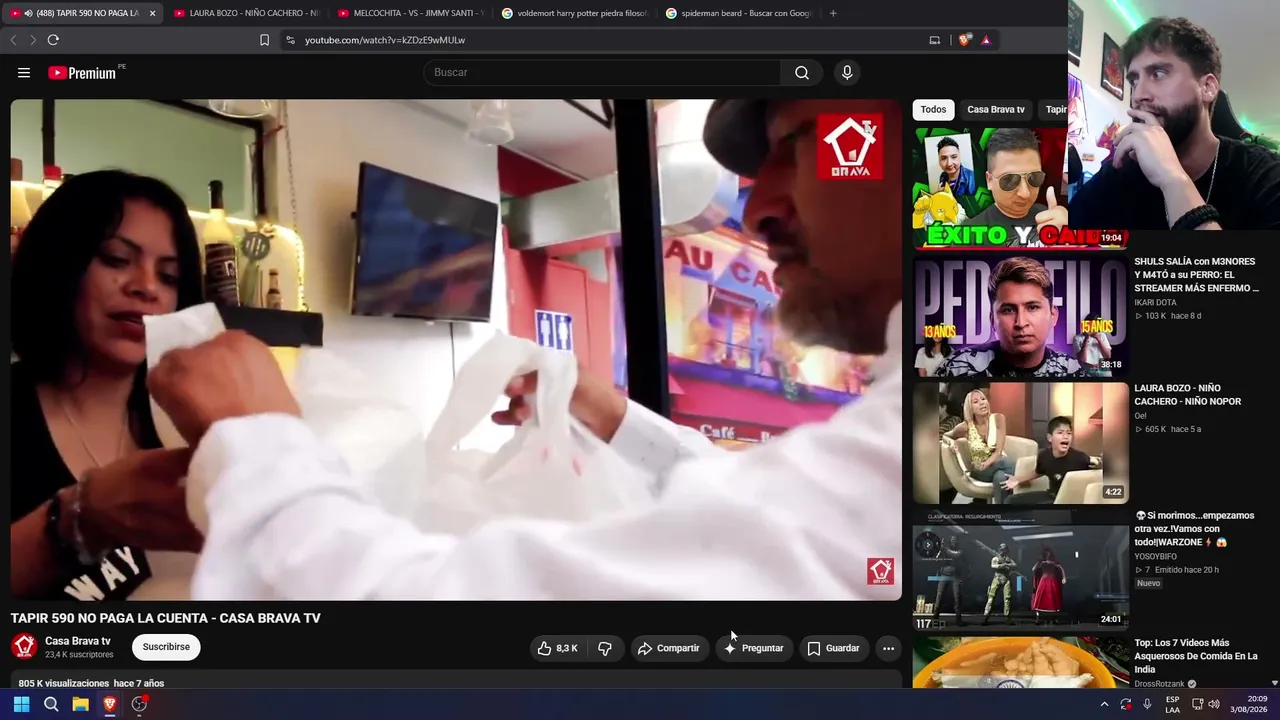Click the video title TAPIR 590 NO PAGA

tap(166, 618)
